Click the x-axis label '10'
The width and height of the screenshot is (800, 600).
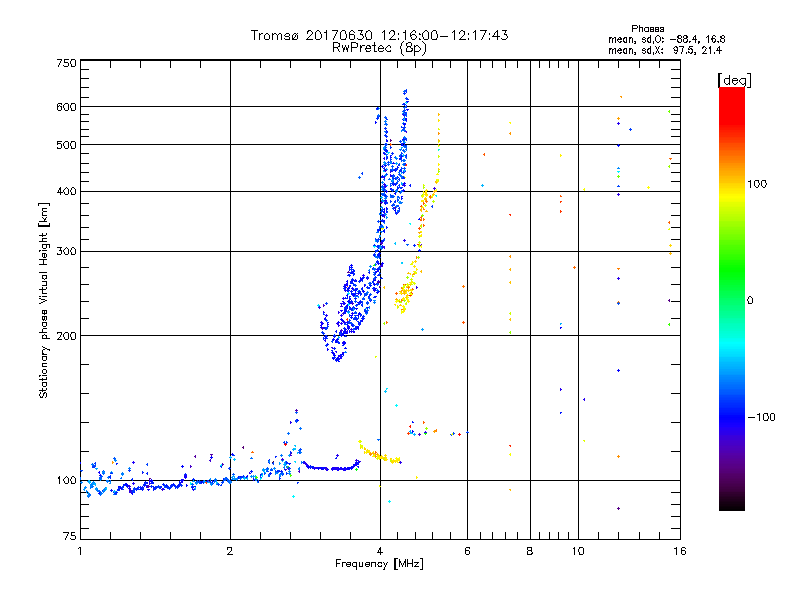pos(578,551)
